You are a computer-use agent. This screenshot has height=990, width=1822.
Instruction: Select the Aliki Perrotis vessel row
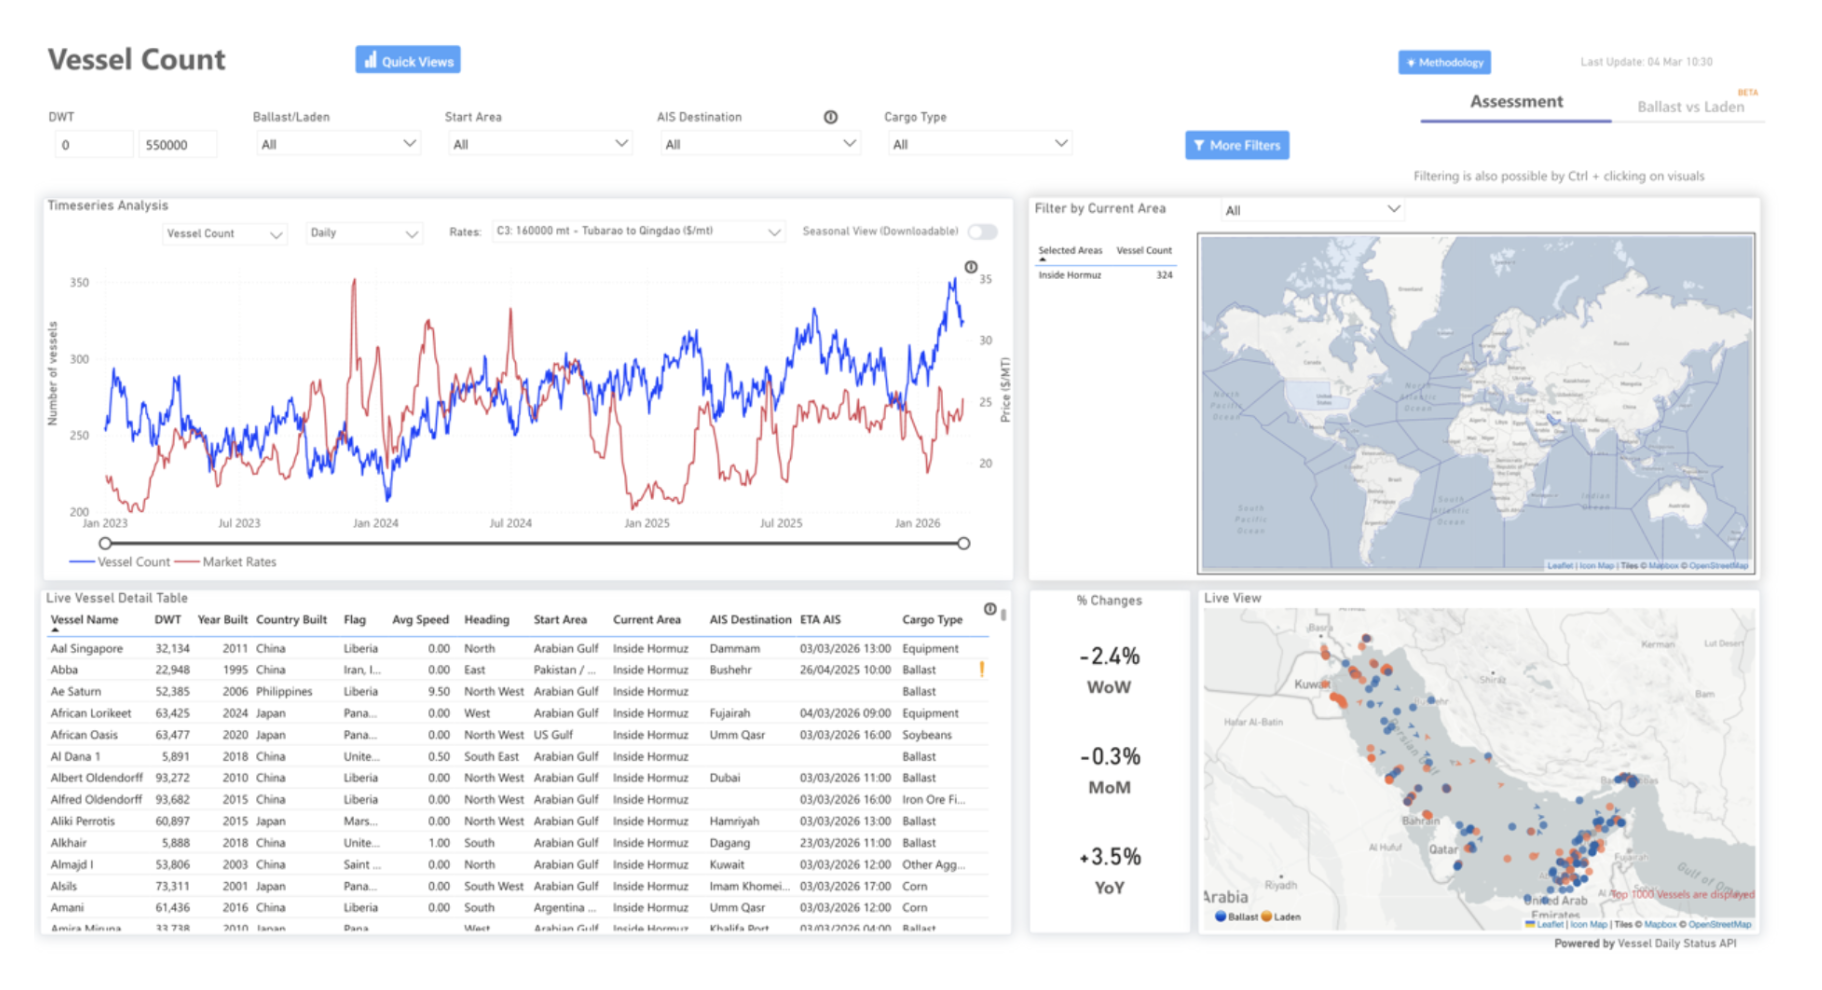(518, 821)
